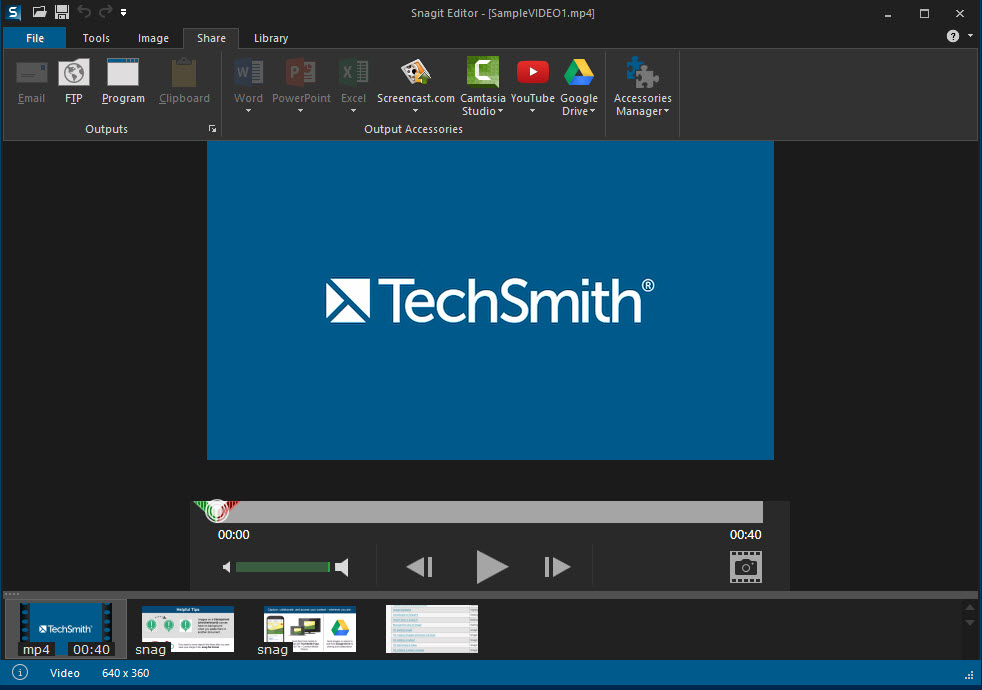Open the folder icon in quick access toolbar

(39, 12)
